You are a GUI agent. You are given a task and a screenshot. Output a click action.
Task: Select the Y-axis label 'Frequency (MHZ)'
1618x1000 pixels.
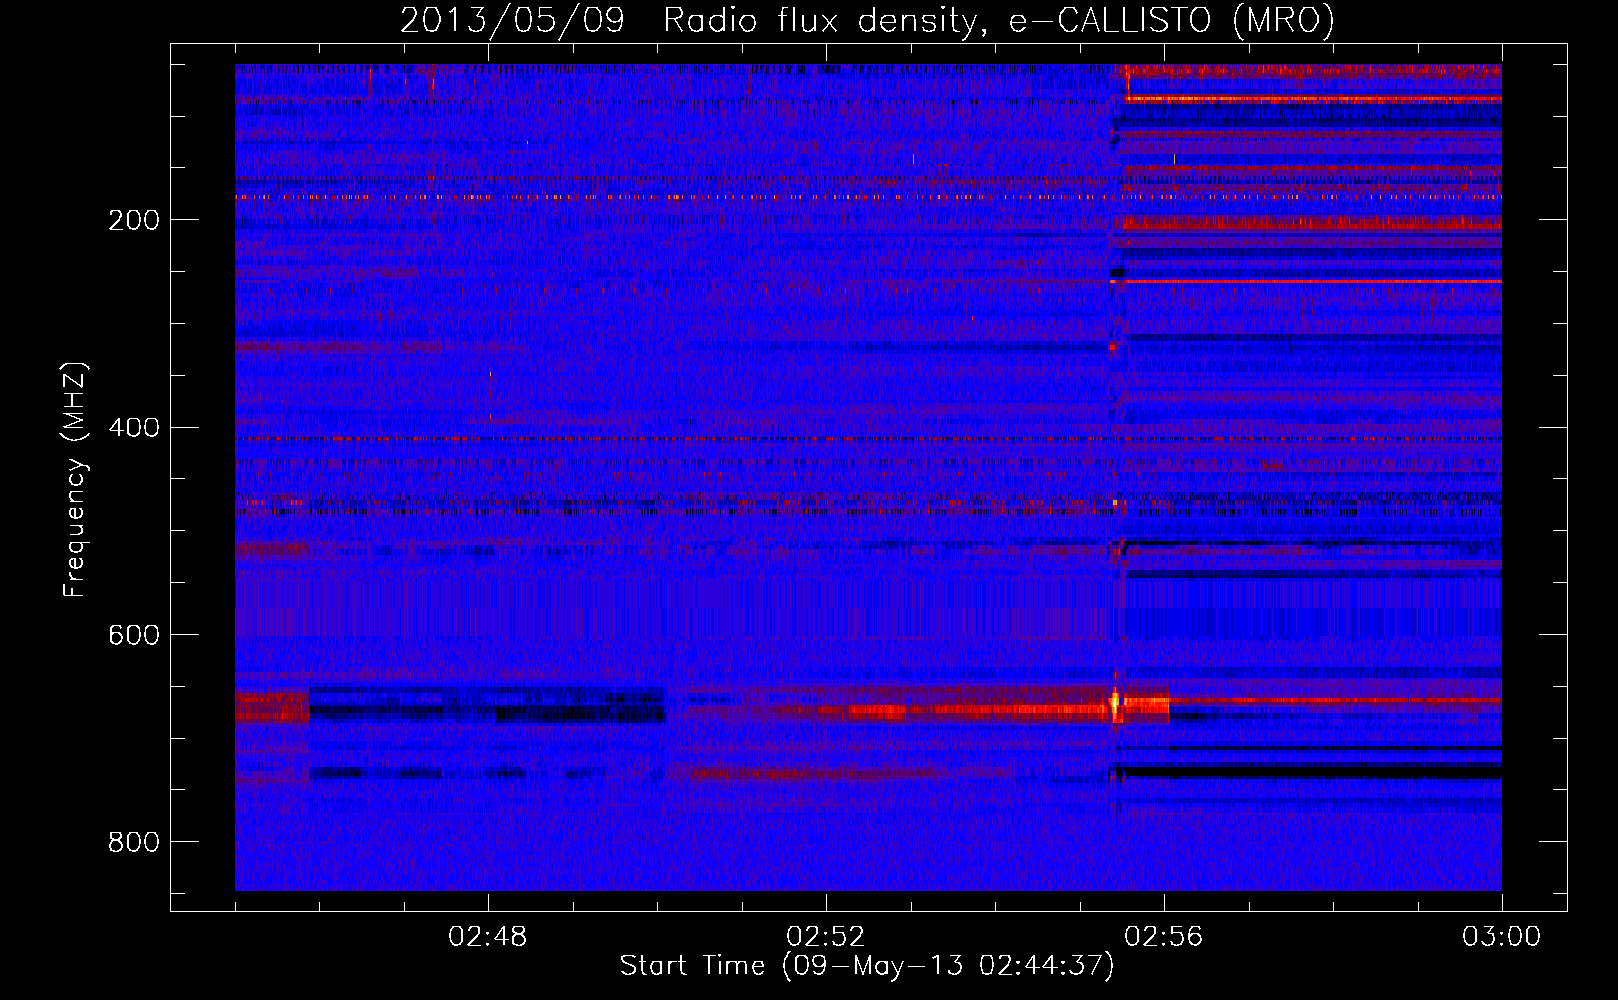point(75,480)
